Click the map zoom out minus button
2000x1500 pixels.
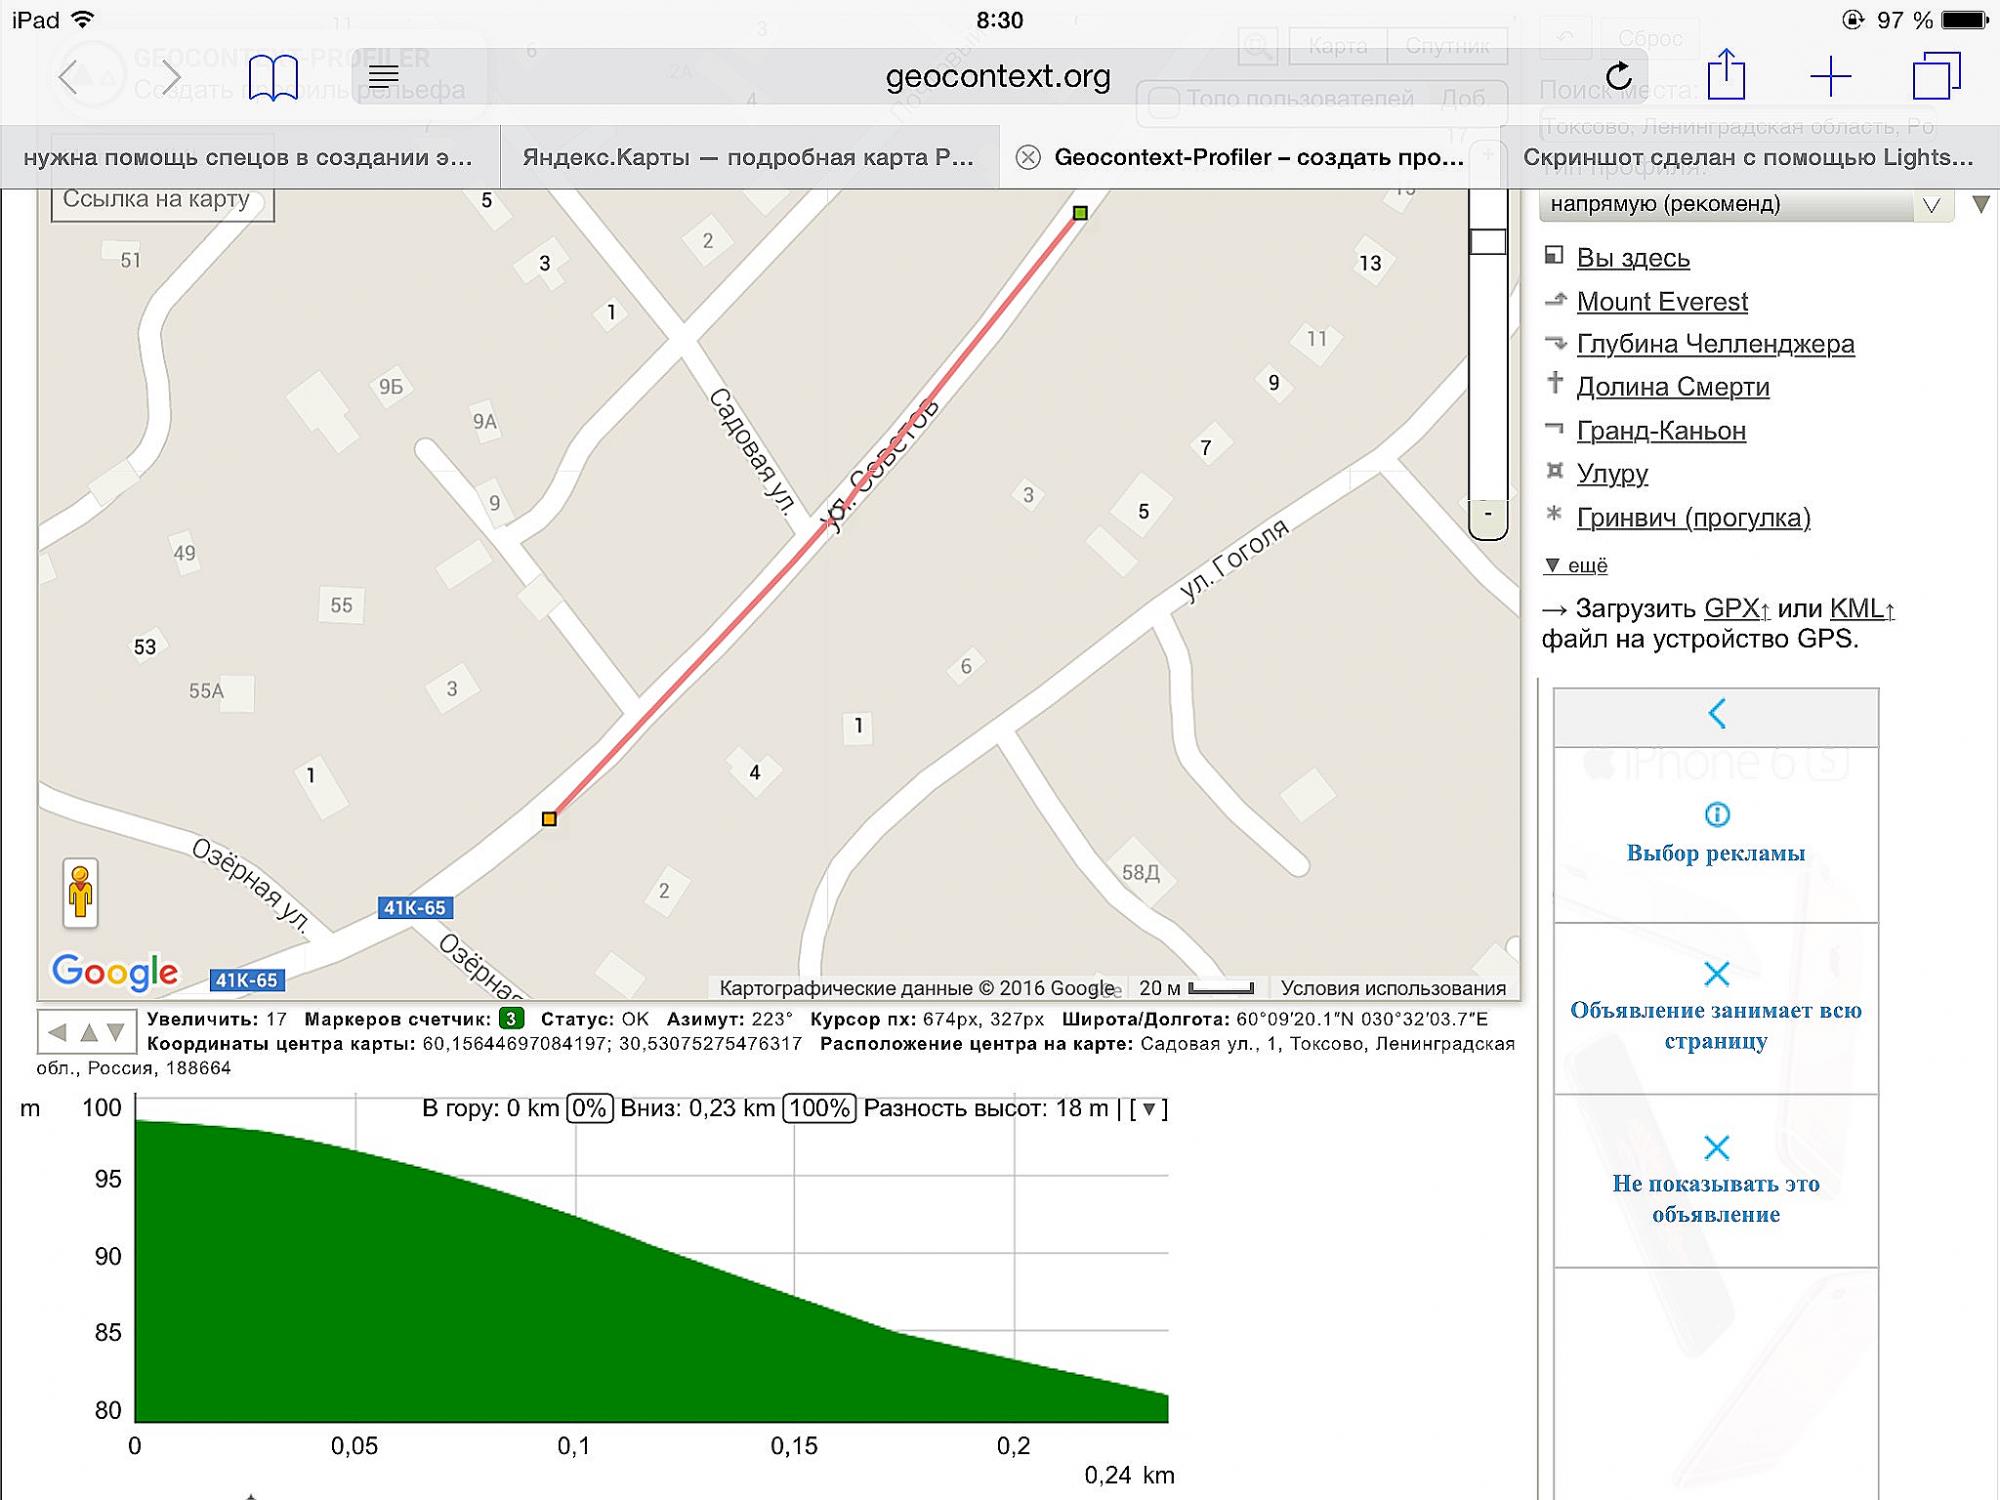[x=1488, y=515]
